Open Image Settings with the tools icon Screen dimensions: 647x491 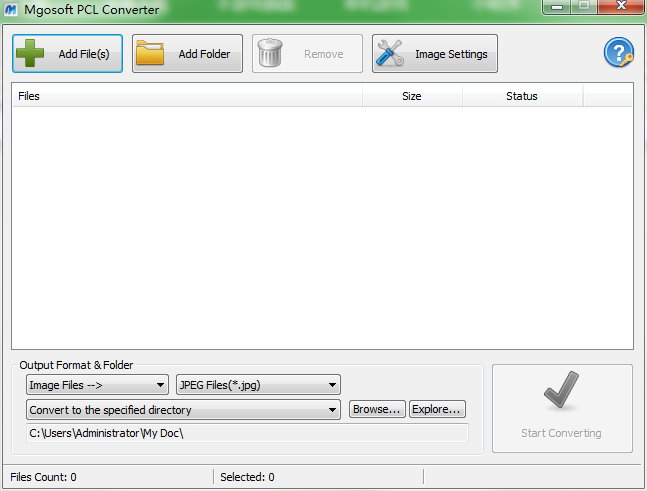pyautogui.click(x=435, y=54)
